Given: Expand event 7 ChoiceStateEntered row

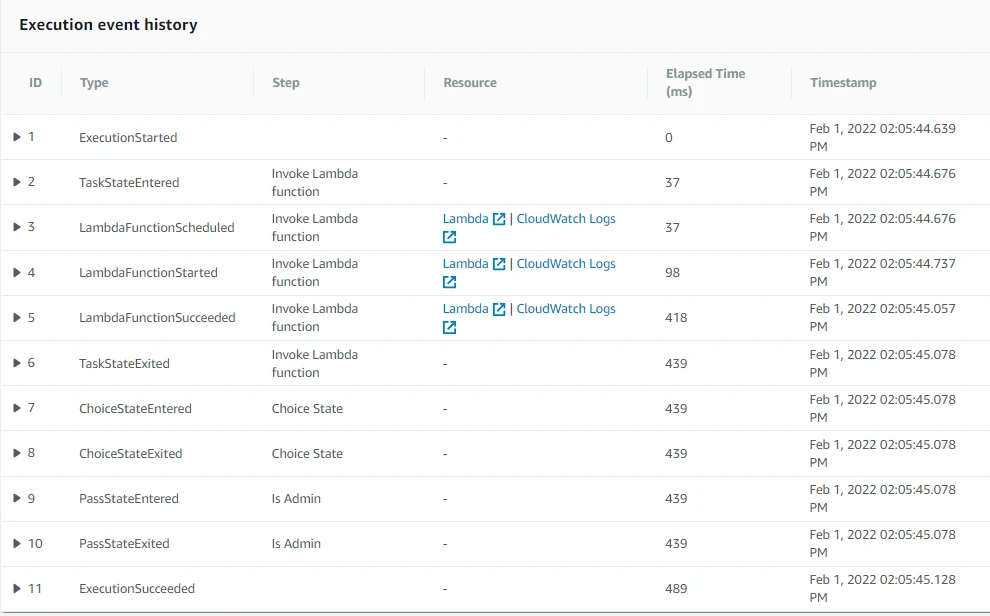Looking at the screenshot, I should (17, 408).
